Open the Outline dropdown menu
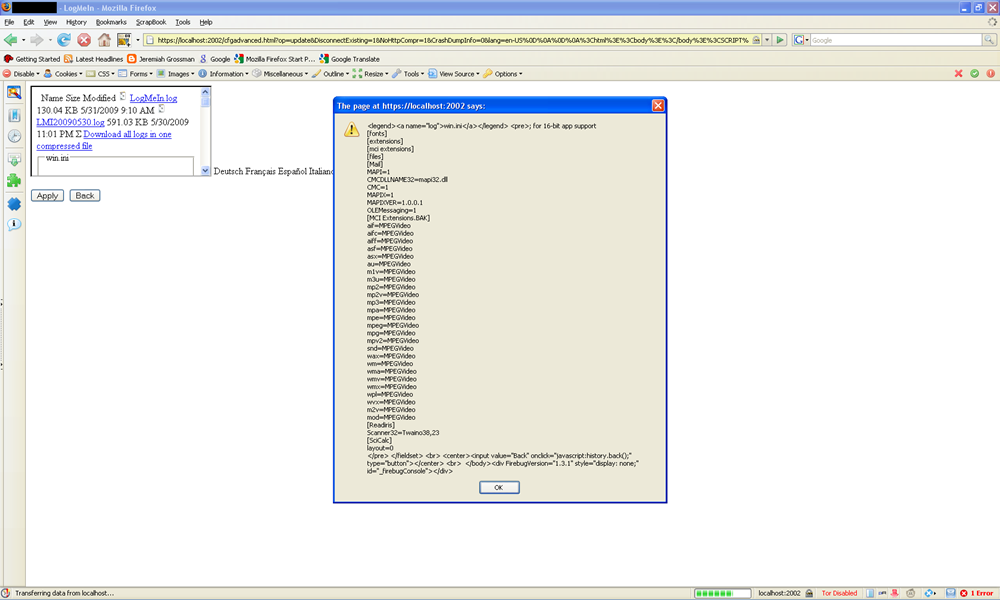Image resolution: width=1000 pixels, height=600 pixels. tap(330, 74)
